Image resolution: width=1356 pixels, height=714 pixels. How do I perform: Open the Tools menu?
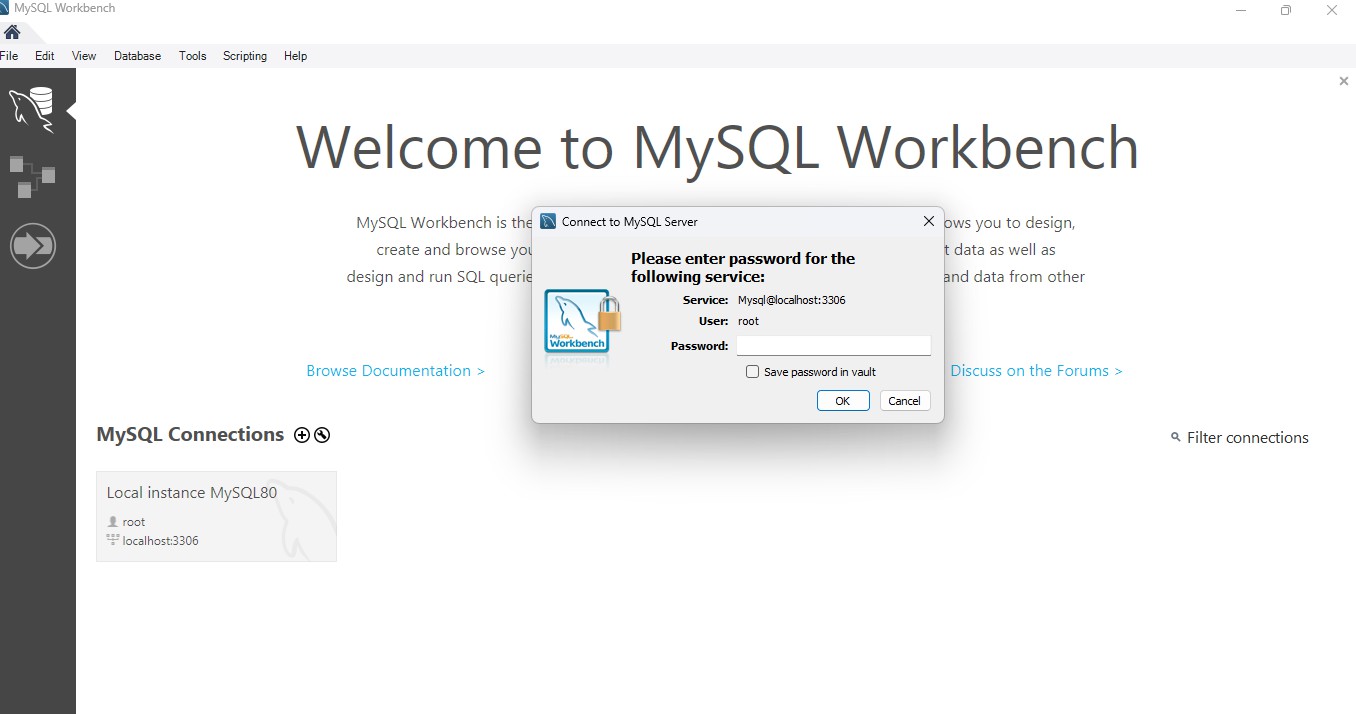[x=192, y=56]
